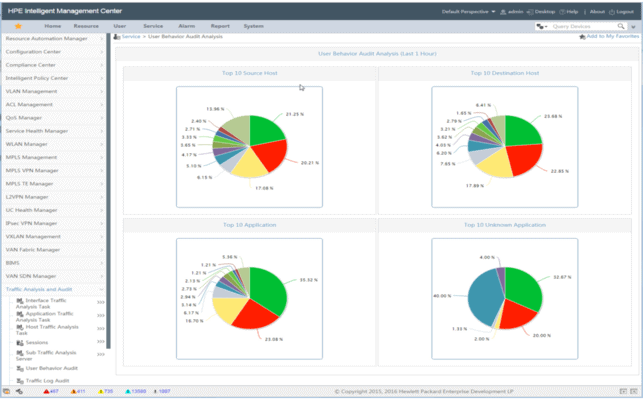
Task: Click the yellow minor alarm 735
Action: coord(105,391)
